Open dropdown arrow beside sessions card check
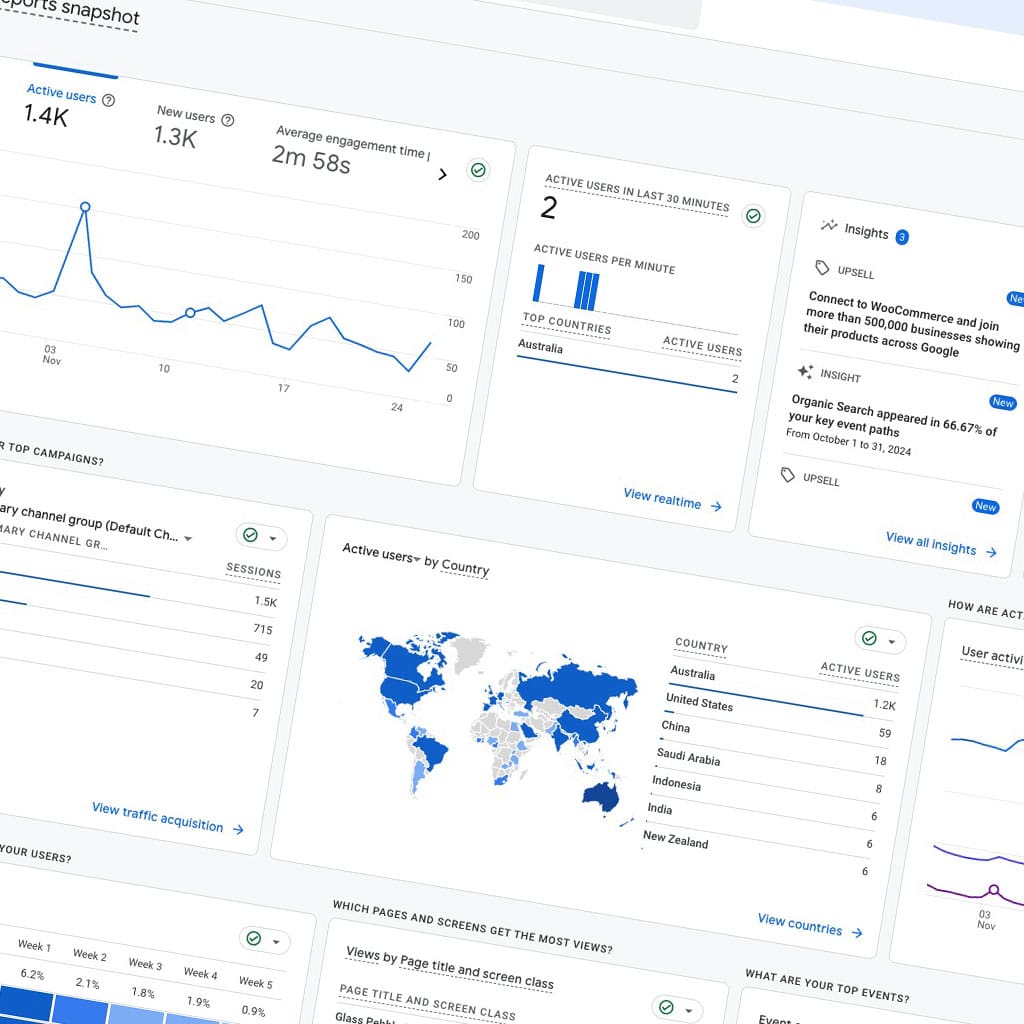 click(273, 539)
